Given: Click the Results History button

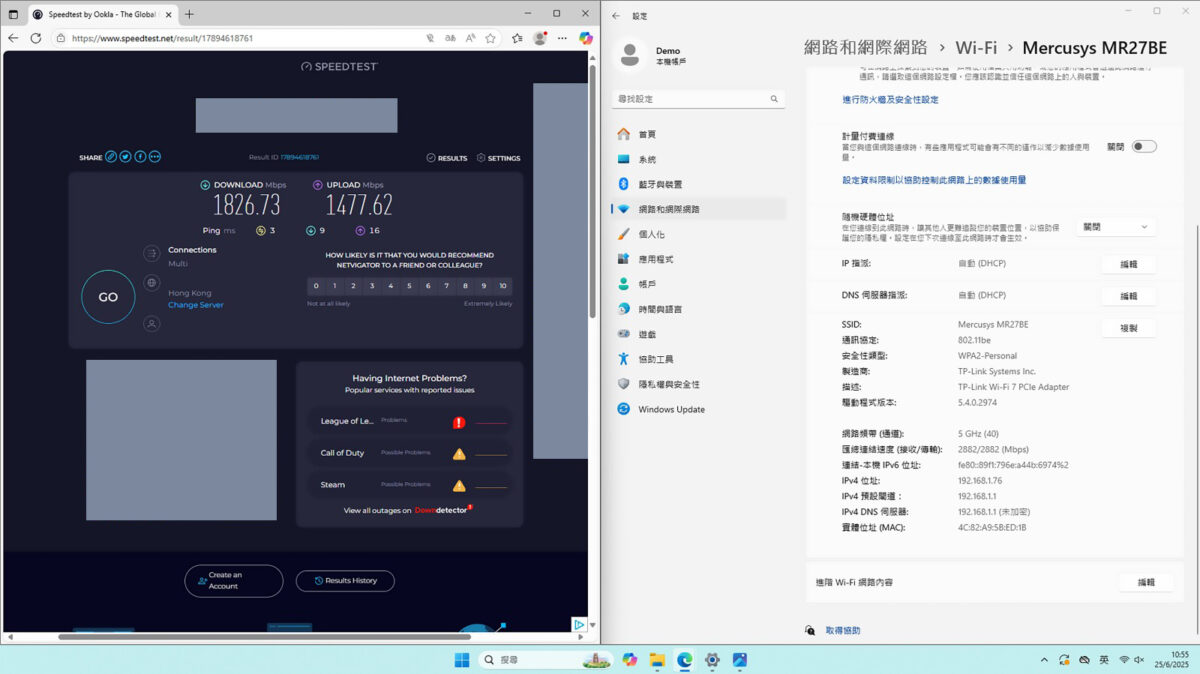Looking at the screenshot, I should [x=345, y=581].
